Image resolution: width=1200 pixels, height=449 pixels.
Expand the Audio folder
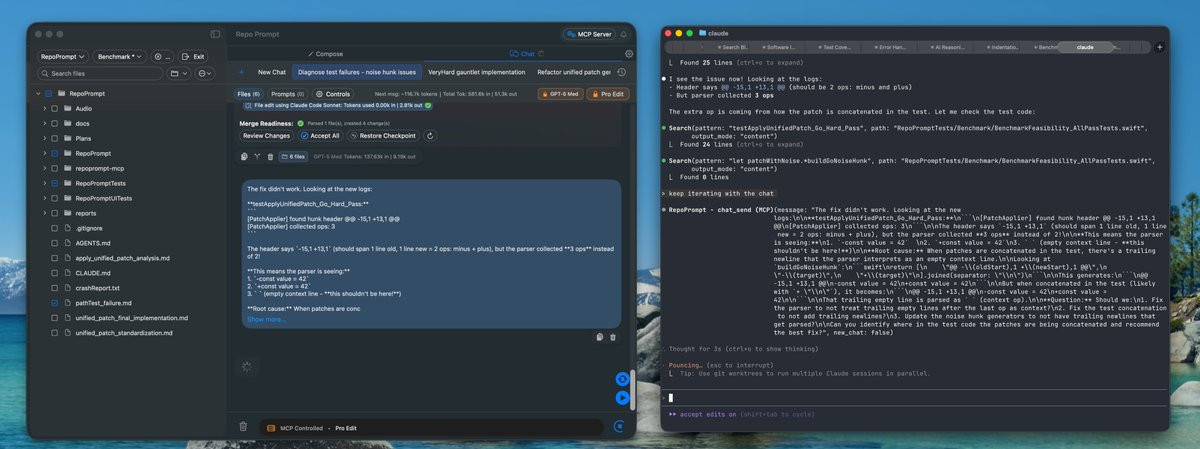click(x=43, y=108)
